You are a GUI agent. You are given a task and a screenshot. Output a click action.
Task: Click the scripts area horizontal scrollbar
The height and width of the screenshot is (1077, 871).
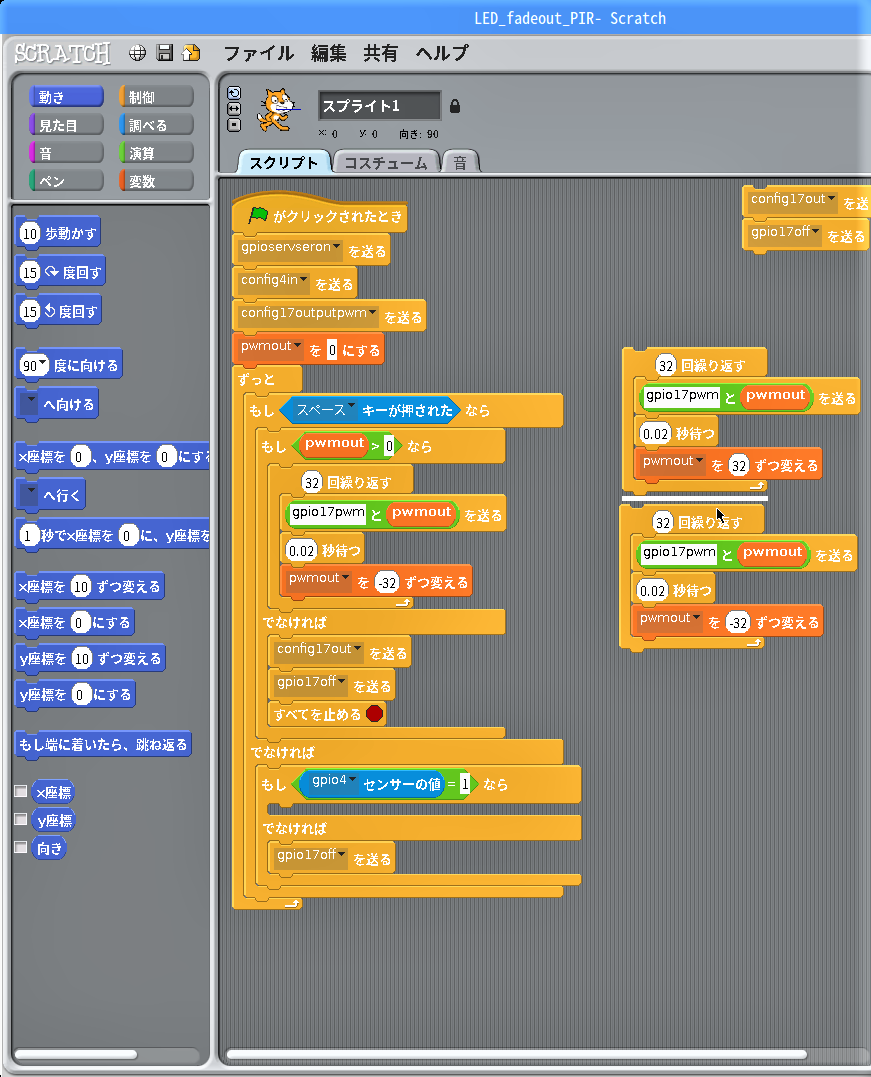(x=515, y=1054)
